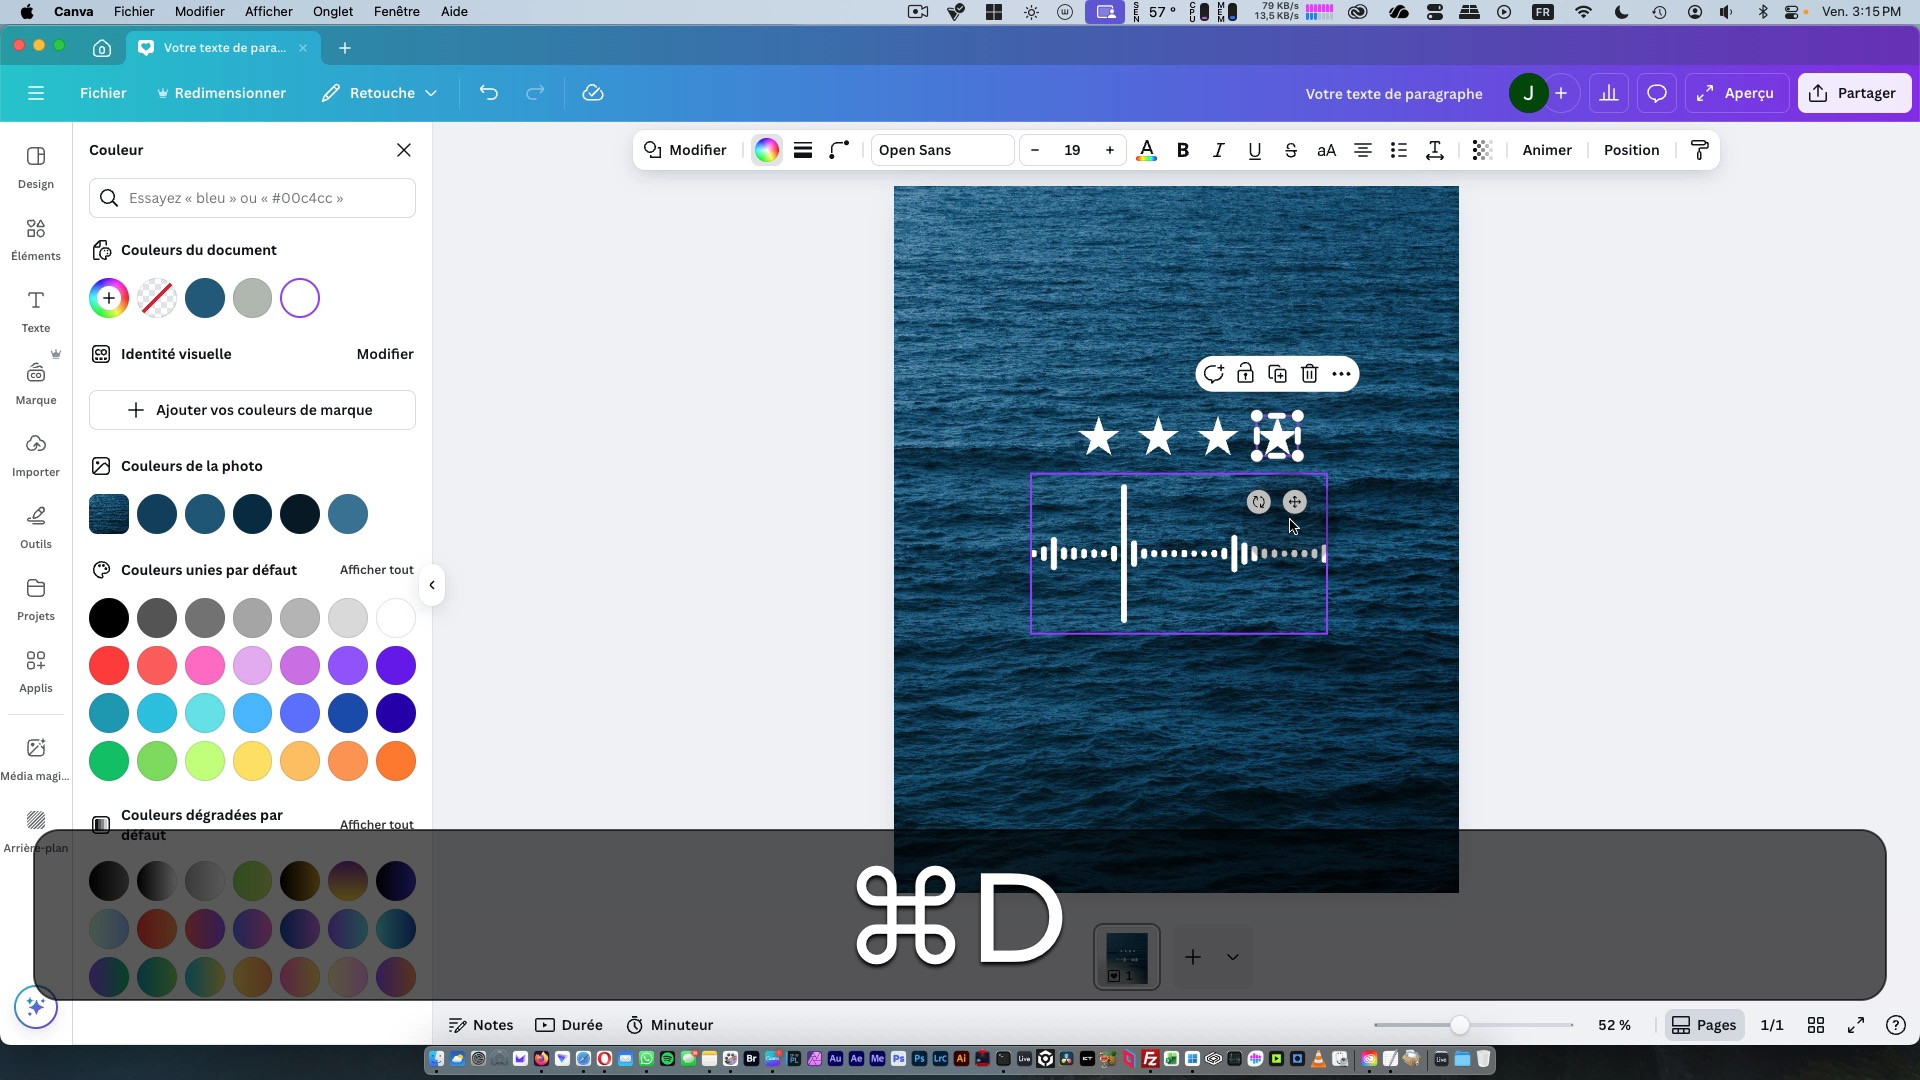Toggle underline formatting

coord(1254,150)
